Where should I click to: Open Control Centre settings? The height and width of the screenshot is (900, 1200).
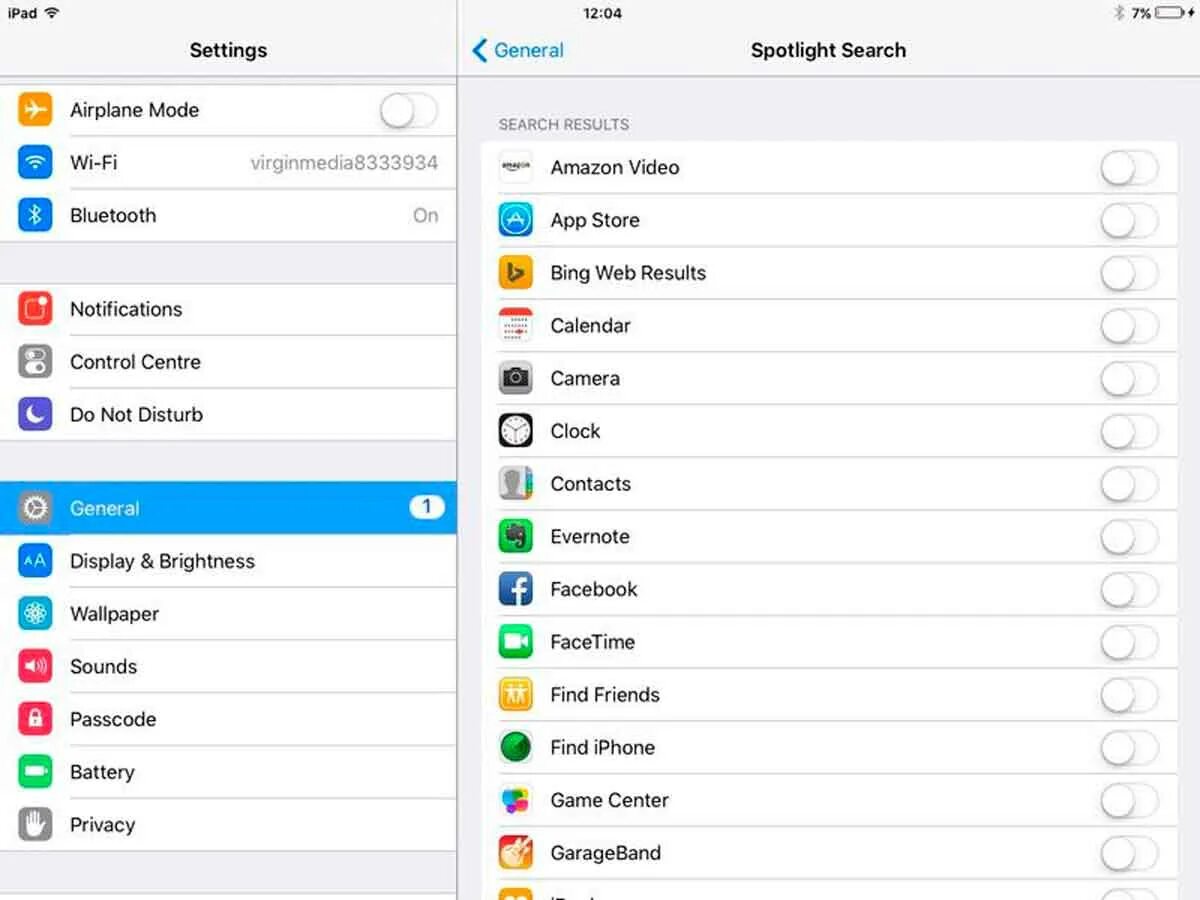pos(228,362)
